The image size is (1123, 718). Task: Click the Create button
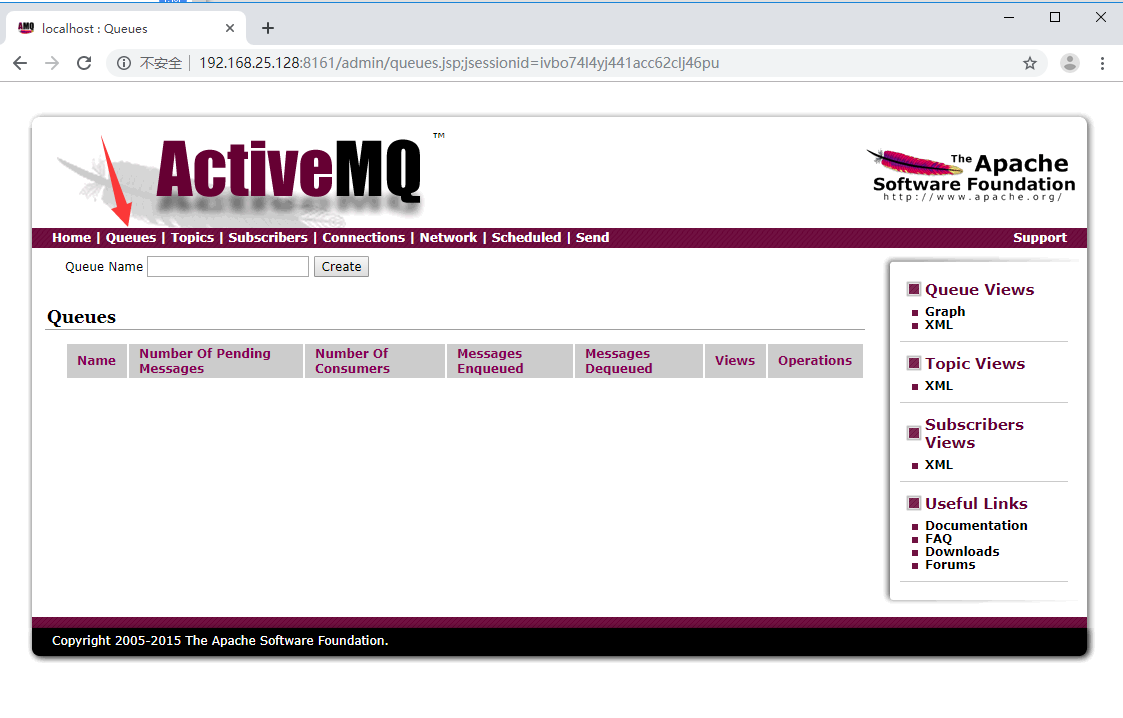(x=341, y=266)
